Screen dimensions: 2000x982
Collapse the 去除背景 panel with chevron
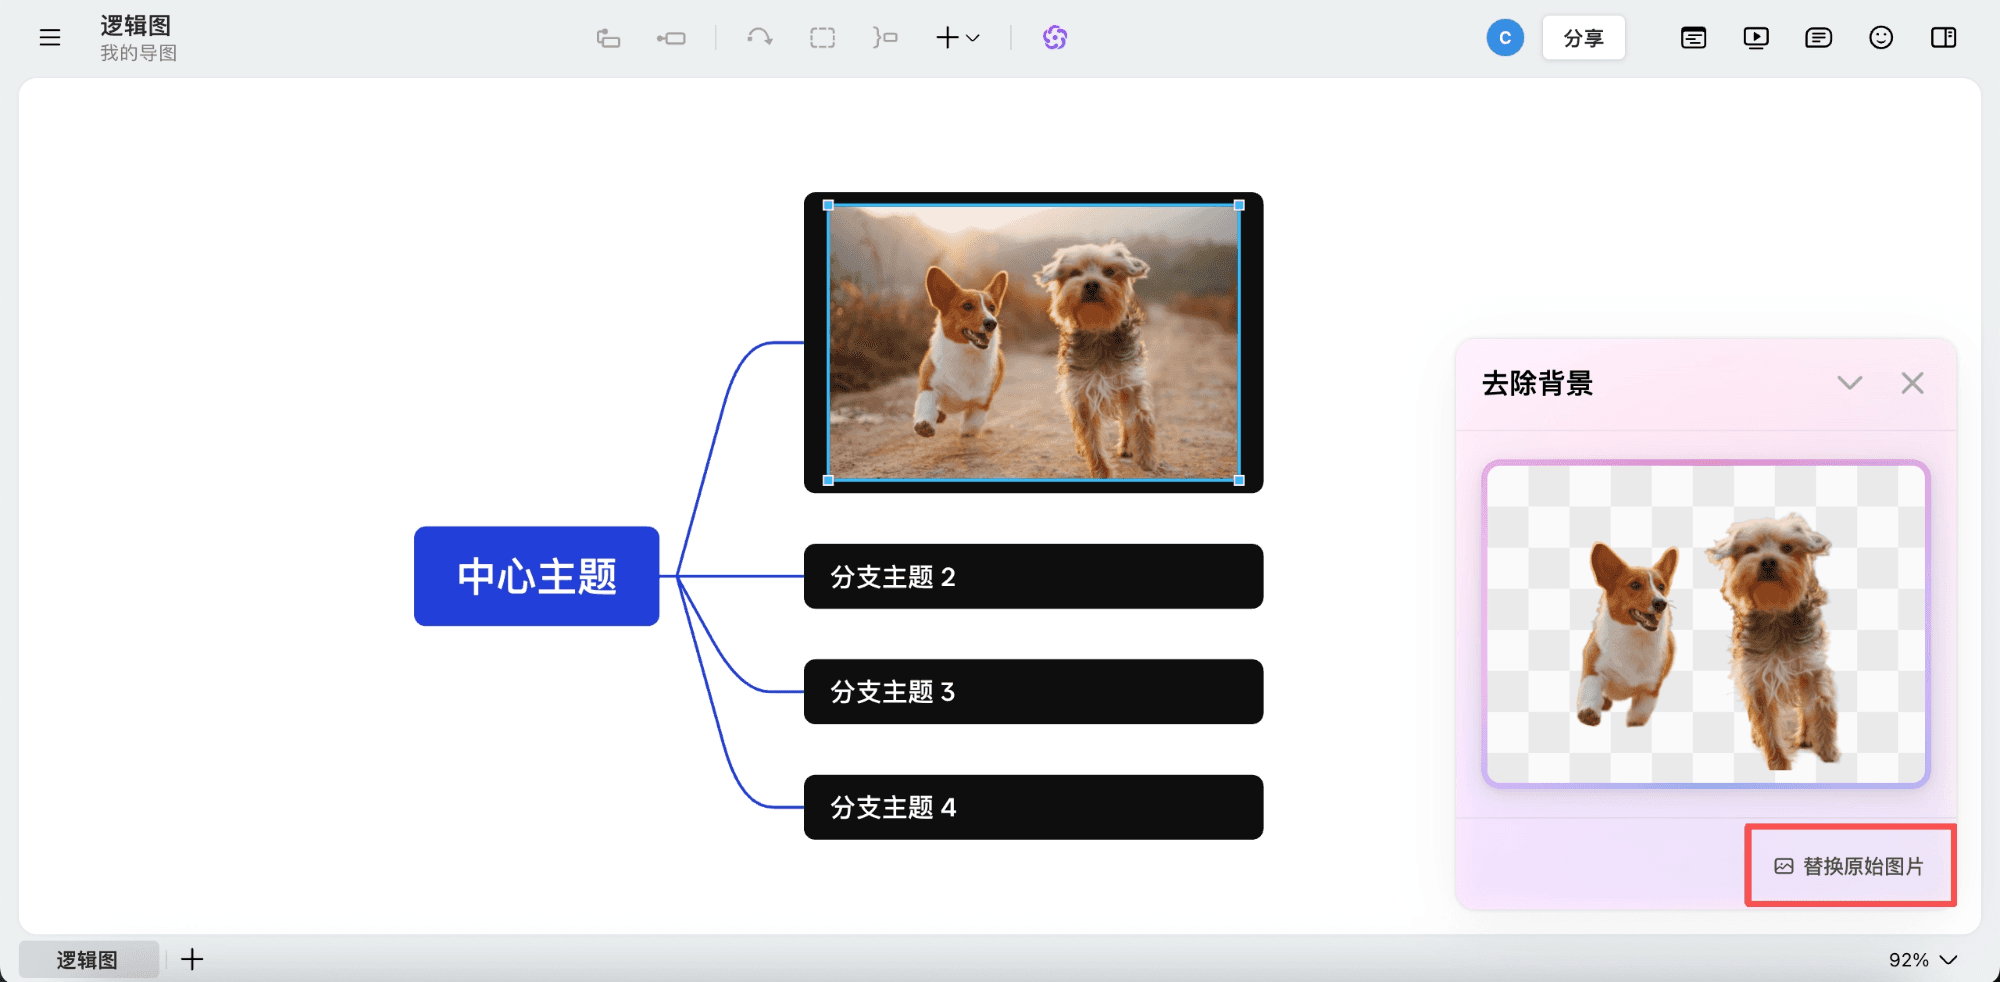[x=1850, y=383]
